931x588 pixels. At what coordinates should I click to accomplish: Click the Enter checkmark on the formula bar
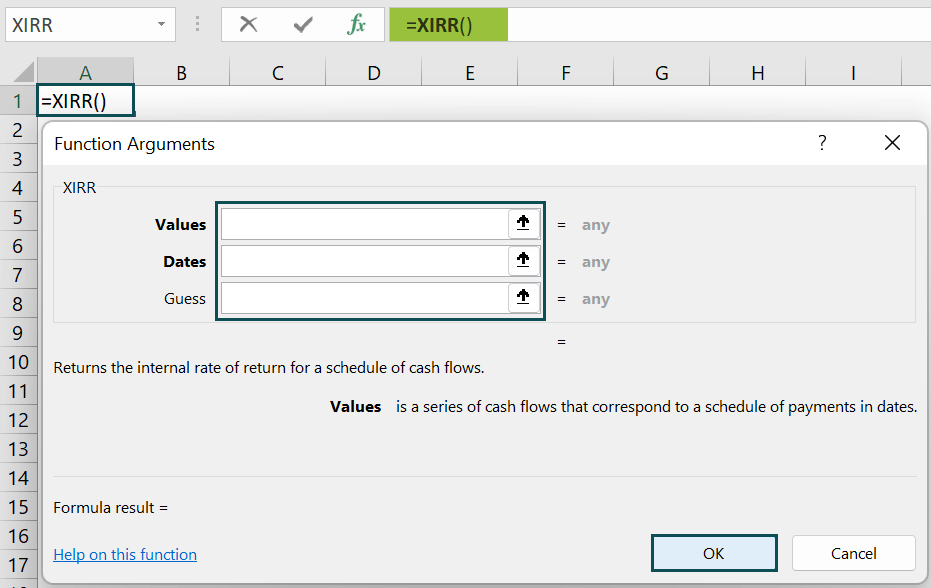pyautogui.click(x=302, y=25)
